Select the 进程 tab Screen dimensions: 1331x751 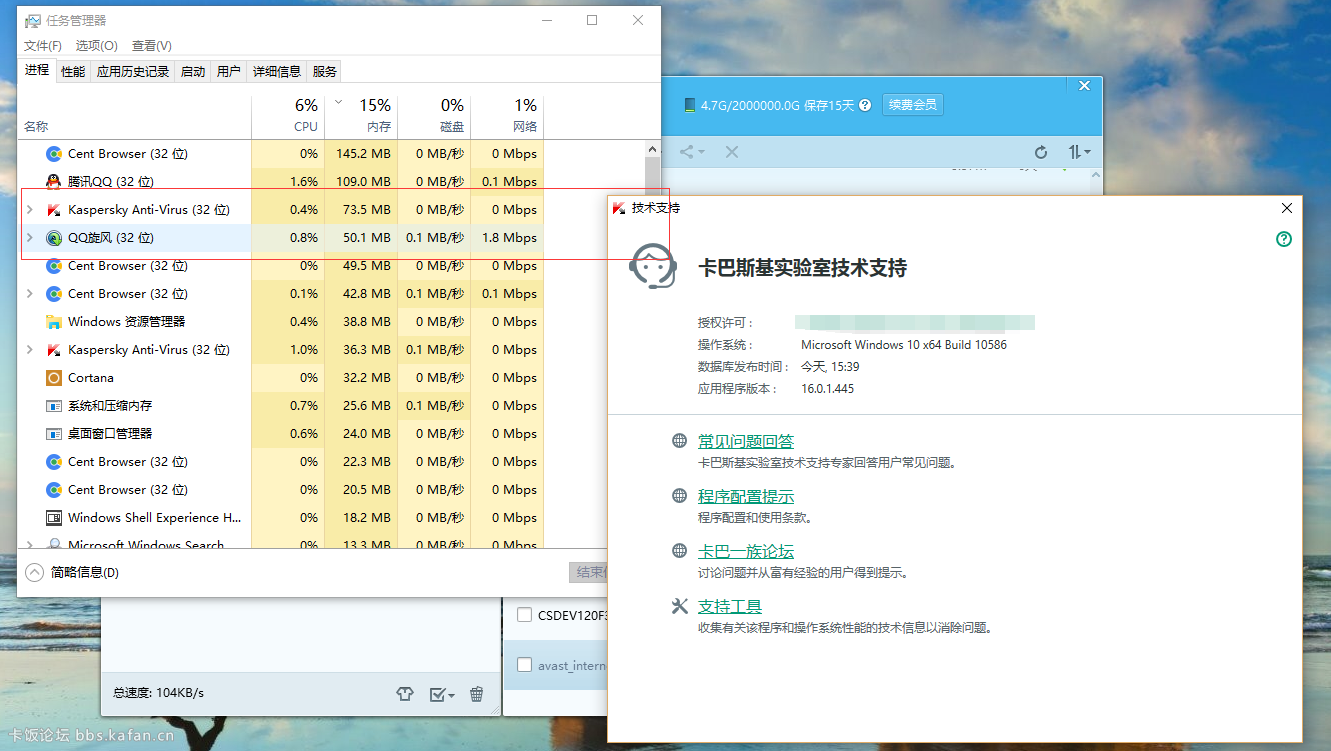point(37,70)
